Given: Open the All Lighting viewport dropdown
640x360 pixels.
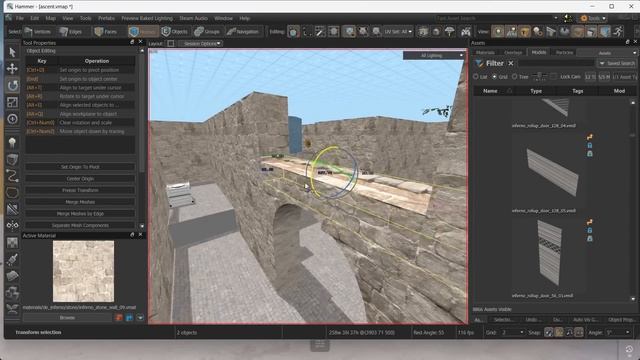Looking at the screenshot, I should tap(434, 56).
